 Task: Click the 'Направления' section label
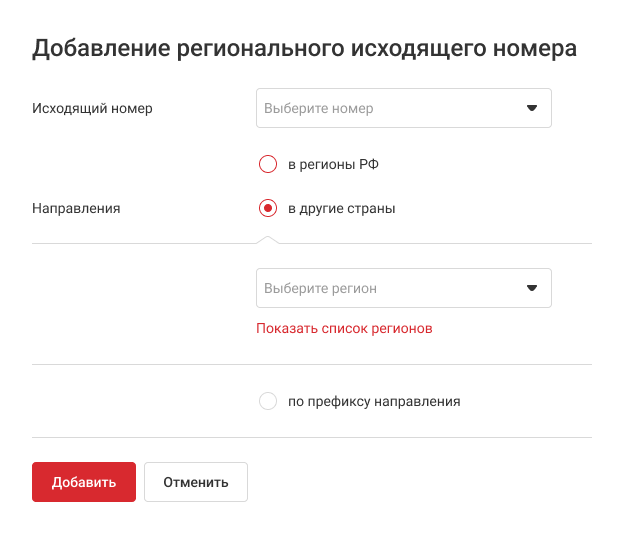tap(76, 209)
